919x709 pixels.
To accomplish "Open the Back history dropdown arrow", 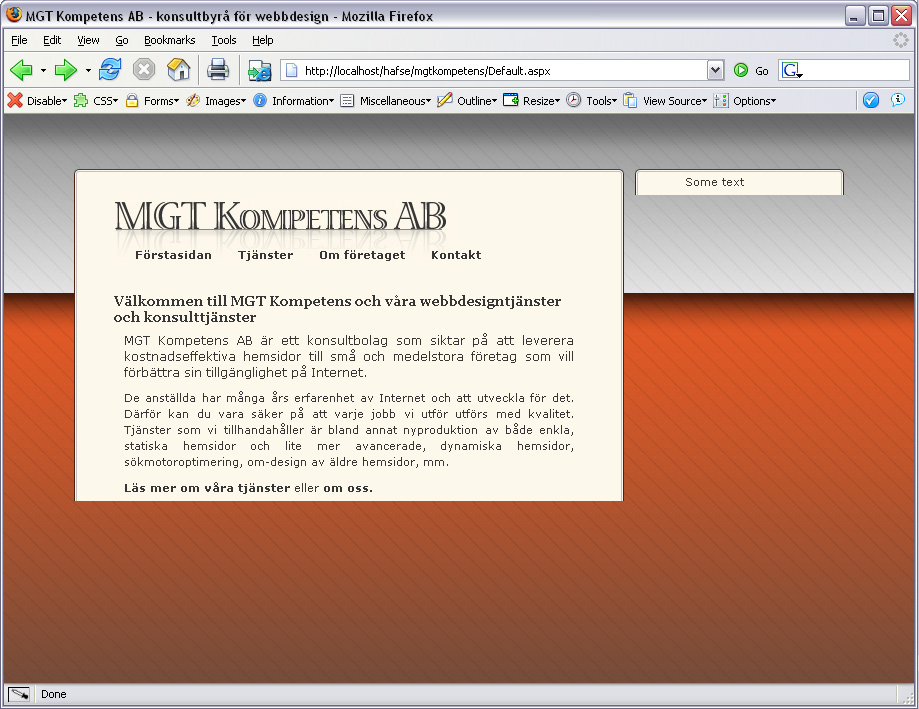I will [43, 71].
